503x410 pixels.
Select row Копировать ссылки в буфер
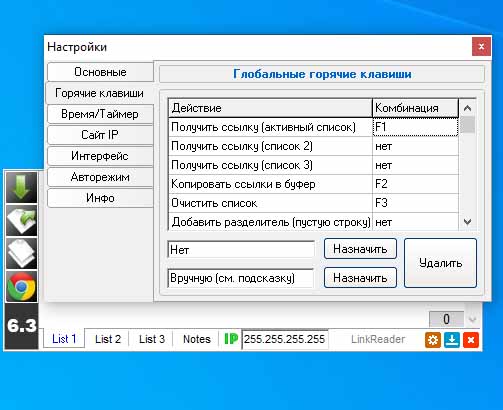[x=313, y=184]
